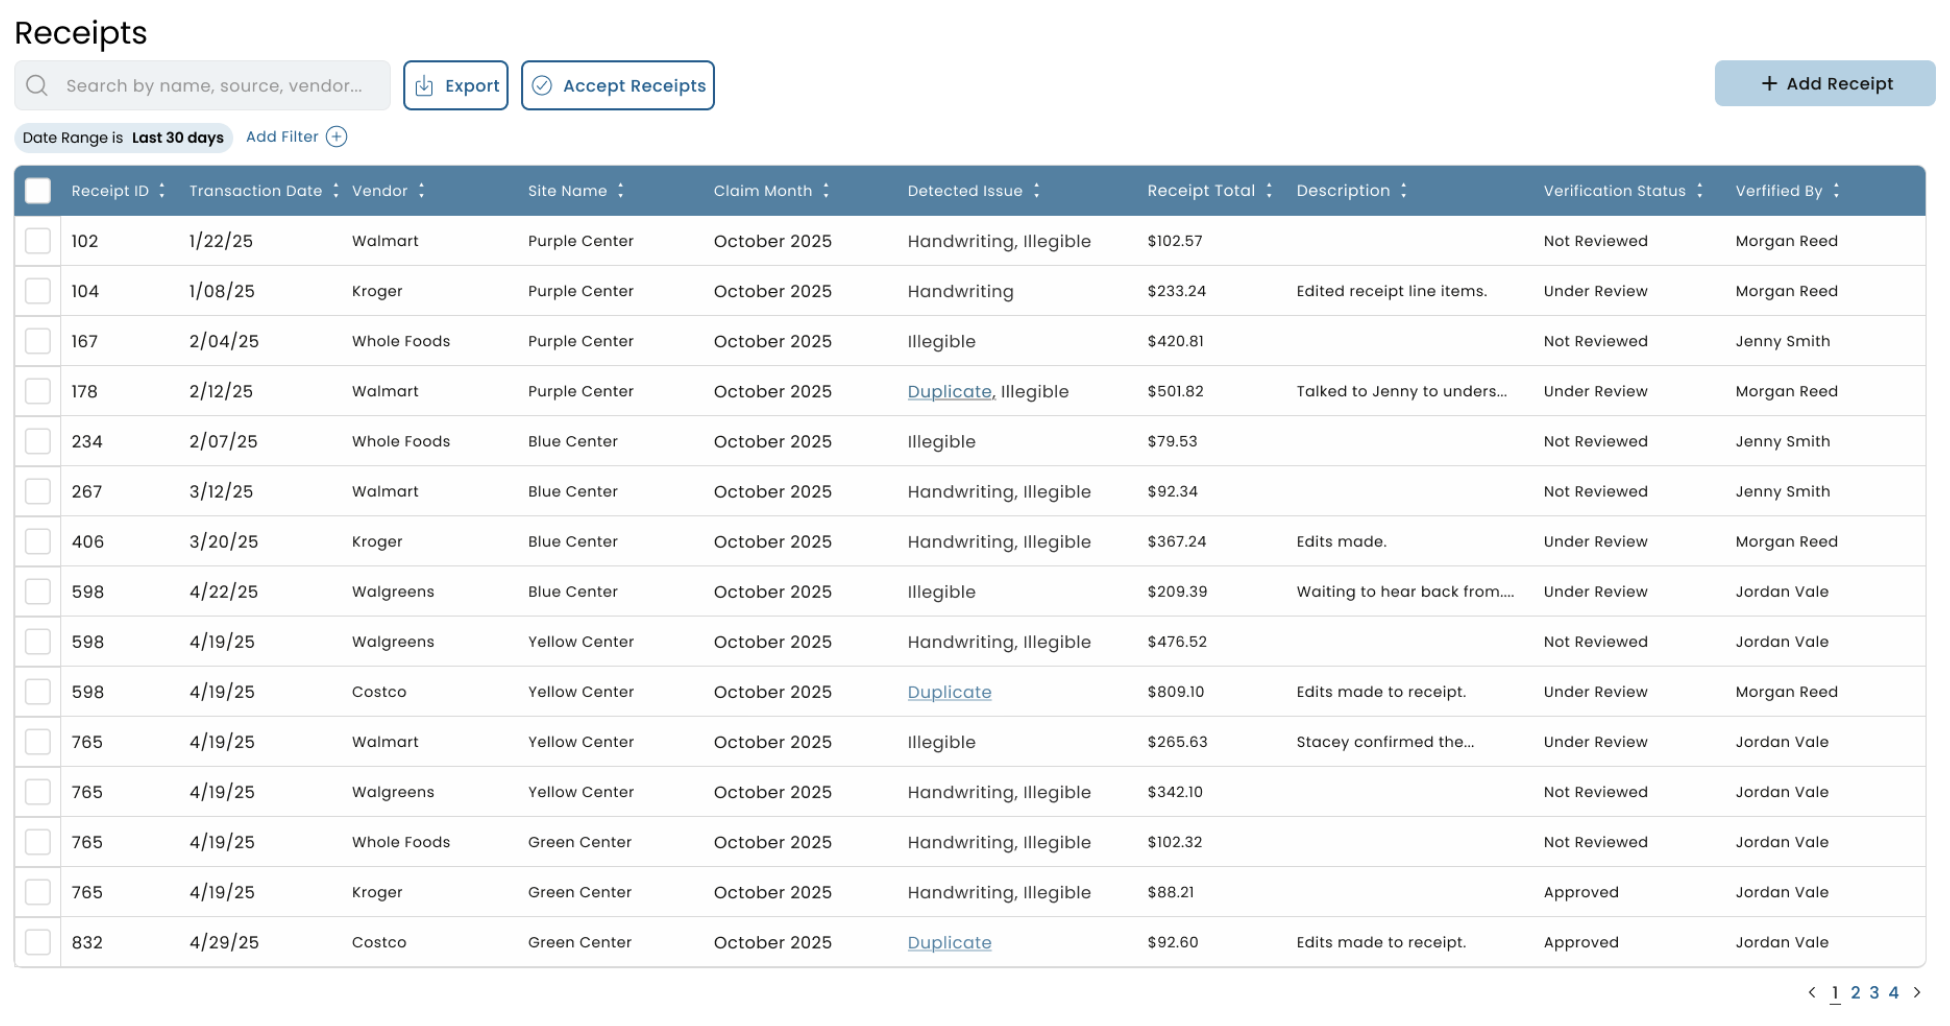The height and width of the screenshot is (1026, 1950).
Task: Click the Verification Status column header
Action: (1615, 191)
